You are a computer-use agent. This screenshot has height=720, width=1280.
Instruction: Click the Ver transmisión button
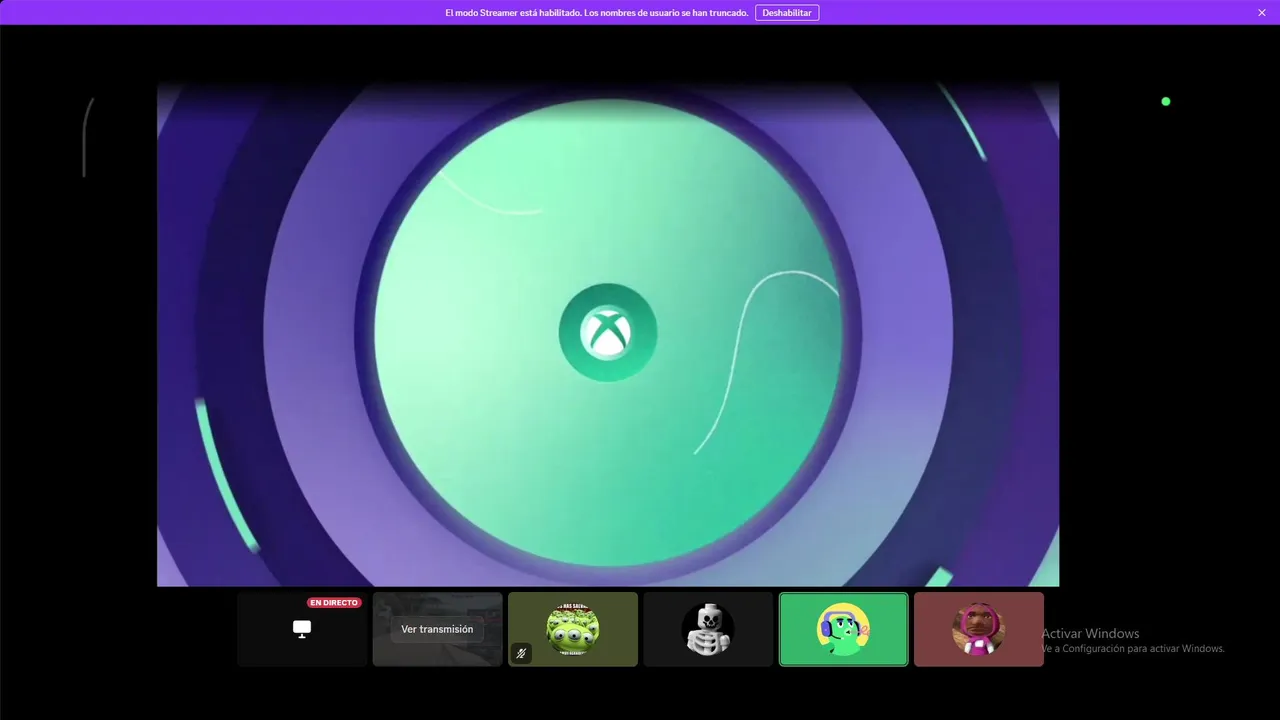tap(437, 629)
